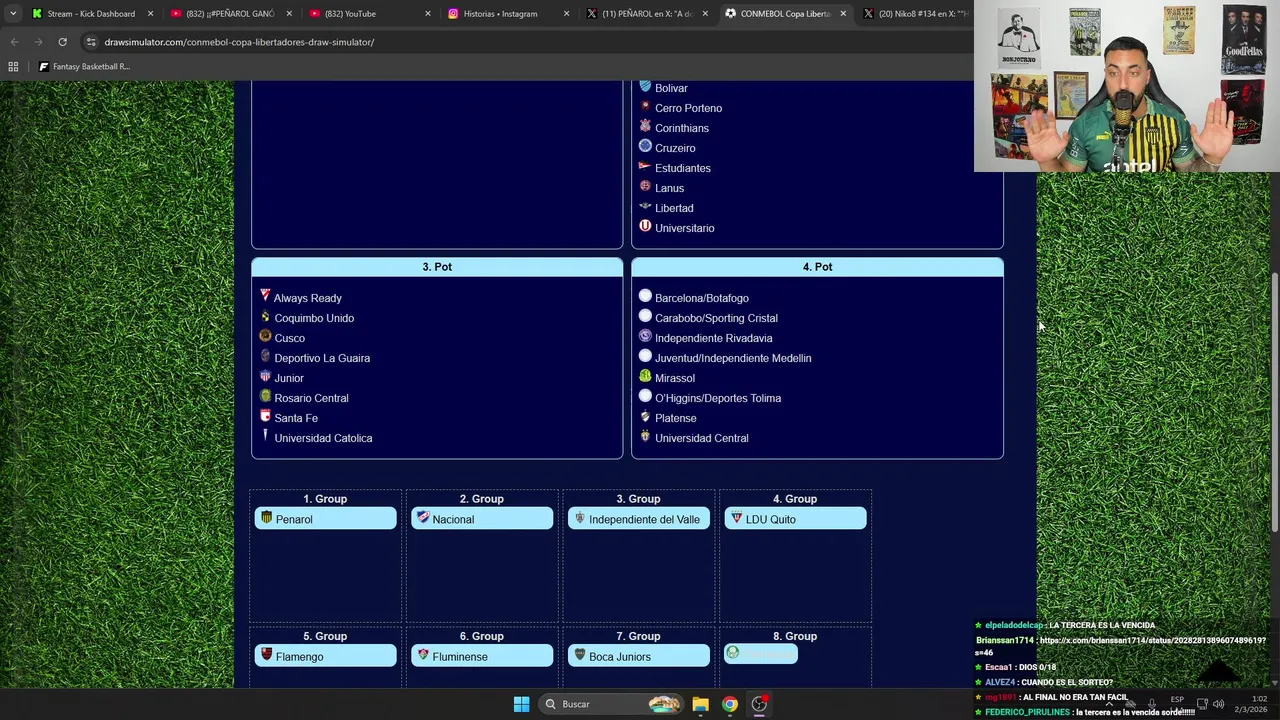
Task: Click the Deportivo La Guaira crest icon
Action: pos(265,356)
